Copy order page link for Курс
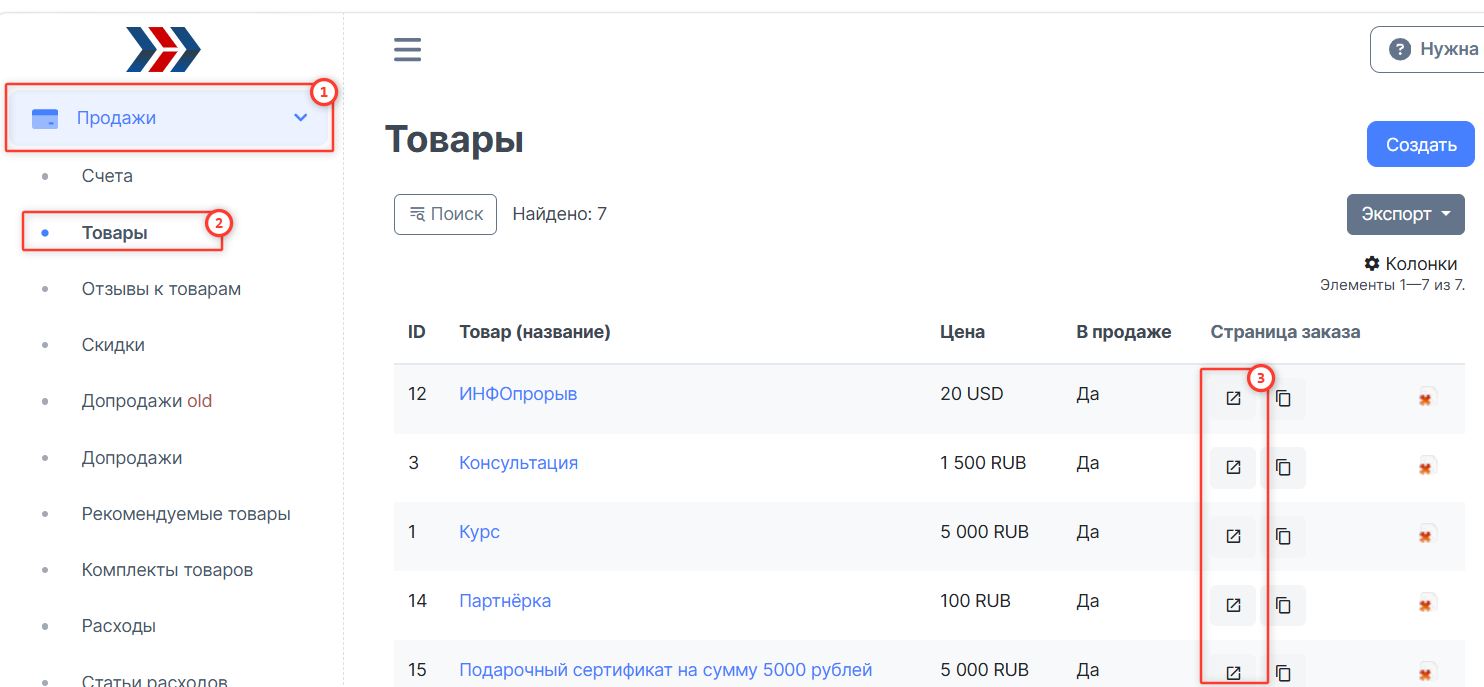The image size is (1484, 687). tap(1283, 536)
